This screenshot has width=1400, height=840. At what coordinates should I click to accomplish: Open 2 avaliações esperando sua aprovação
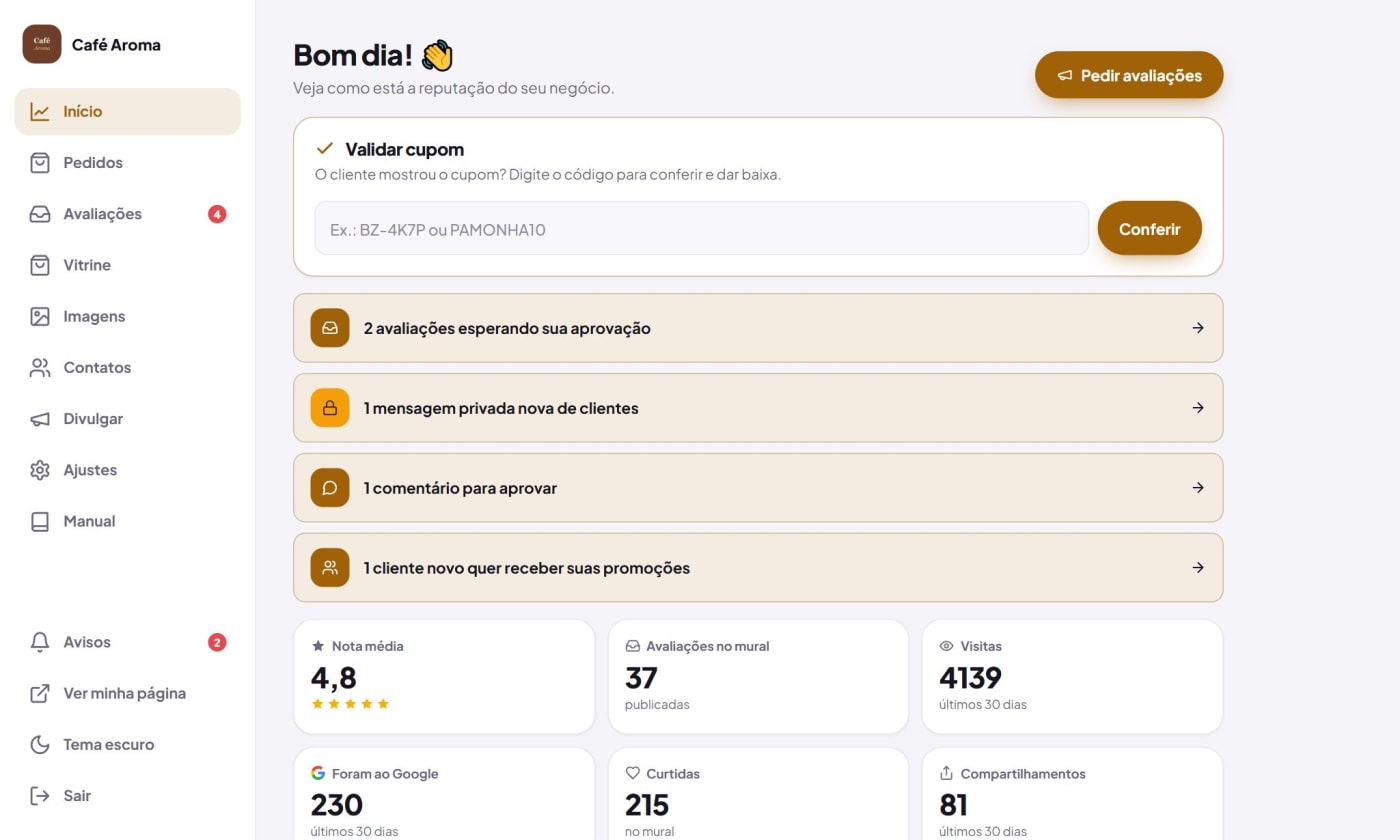pyautogui.click(x=758, y=328)
